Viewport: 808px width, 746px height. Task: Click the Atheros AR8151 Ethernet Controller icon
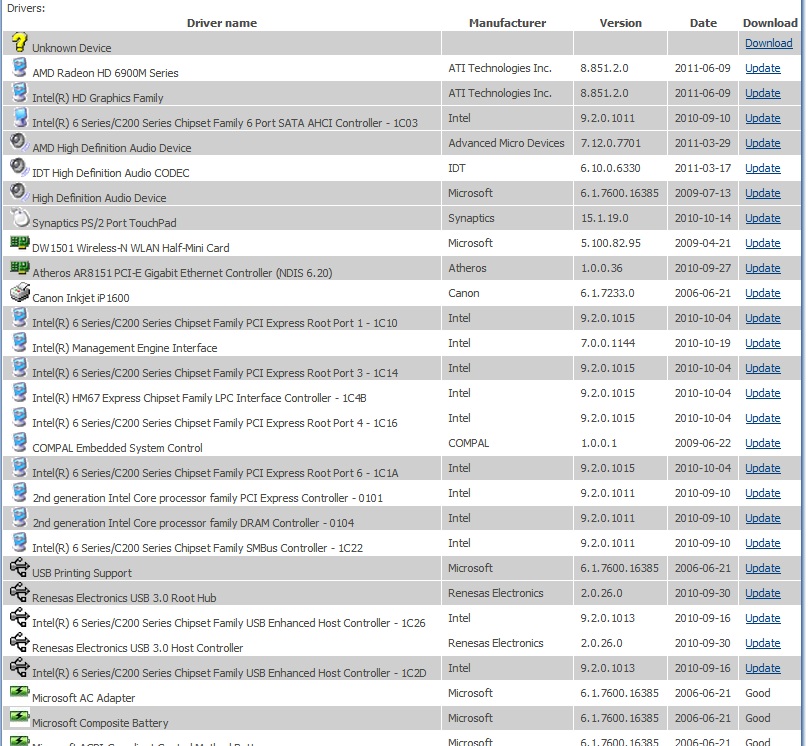coord(20,267)
